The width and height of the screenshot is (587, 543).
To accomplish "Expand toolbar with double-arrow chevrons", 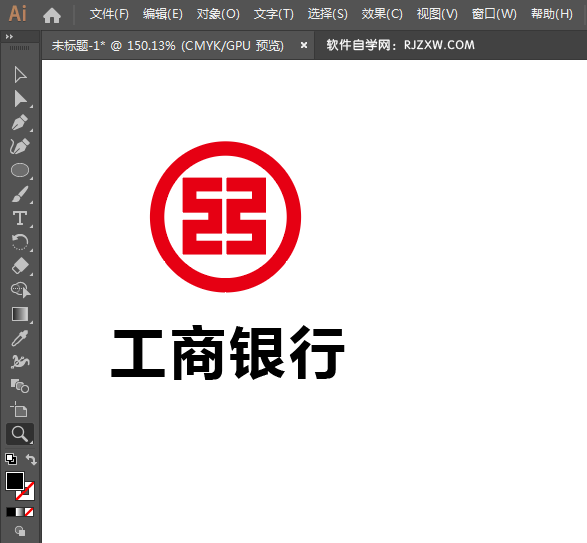I will [9, 36].
